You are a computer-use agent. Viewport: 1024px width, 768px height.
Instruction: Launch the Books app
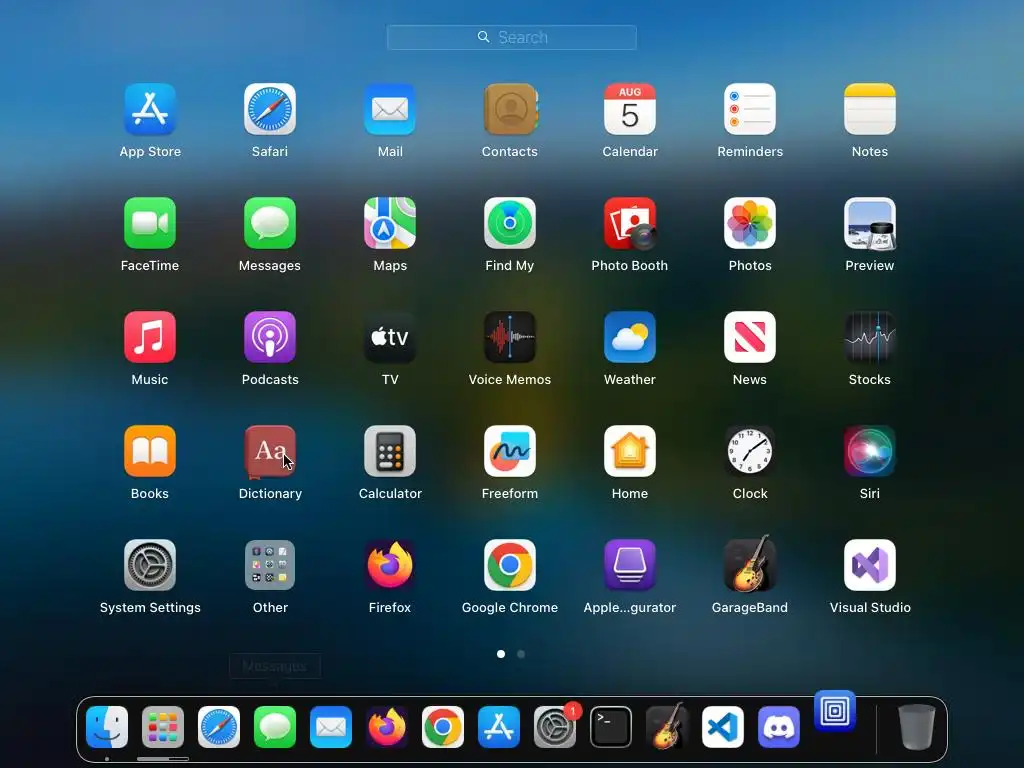pos(150,451)
